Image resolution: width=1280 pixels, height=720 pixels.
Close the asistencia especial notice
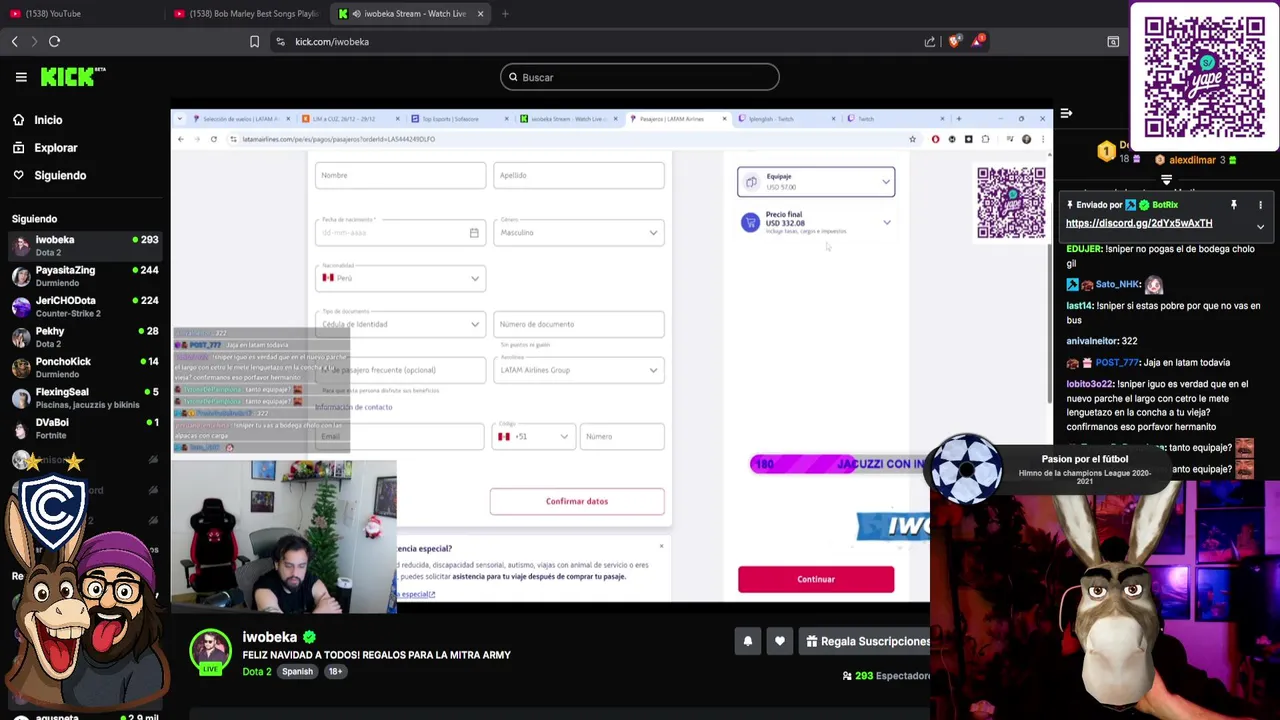pos(661,546)
